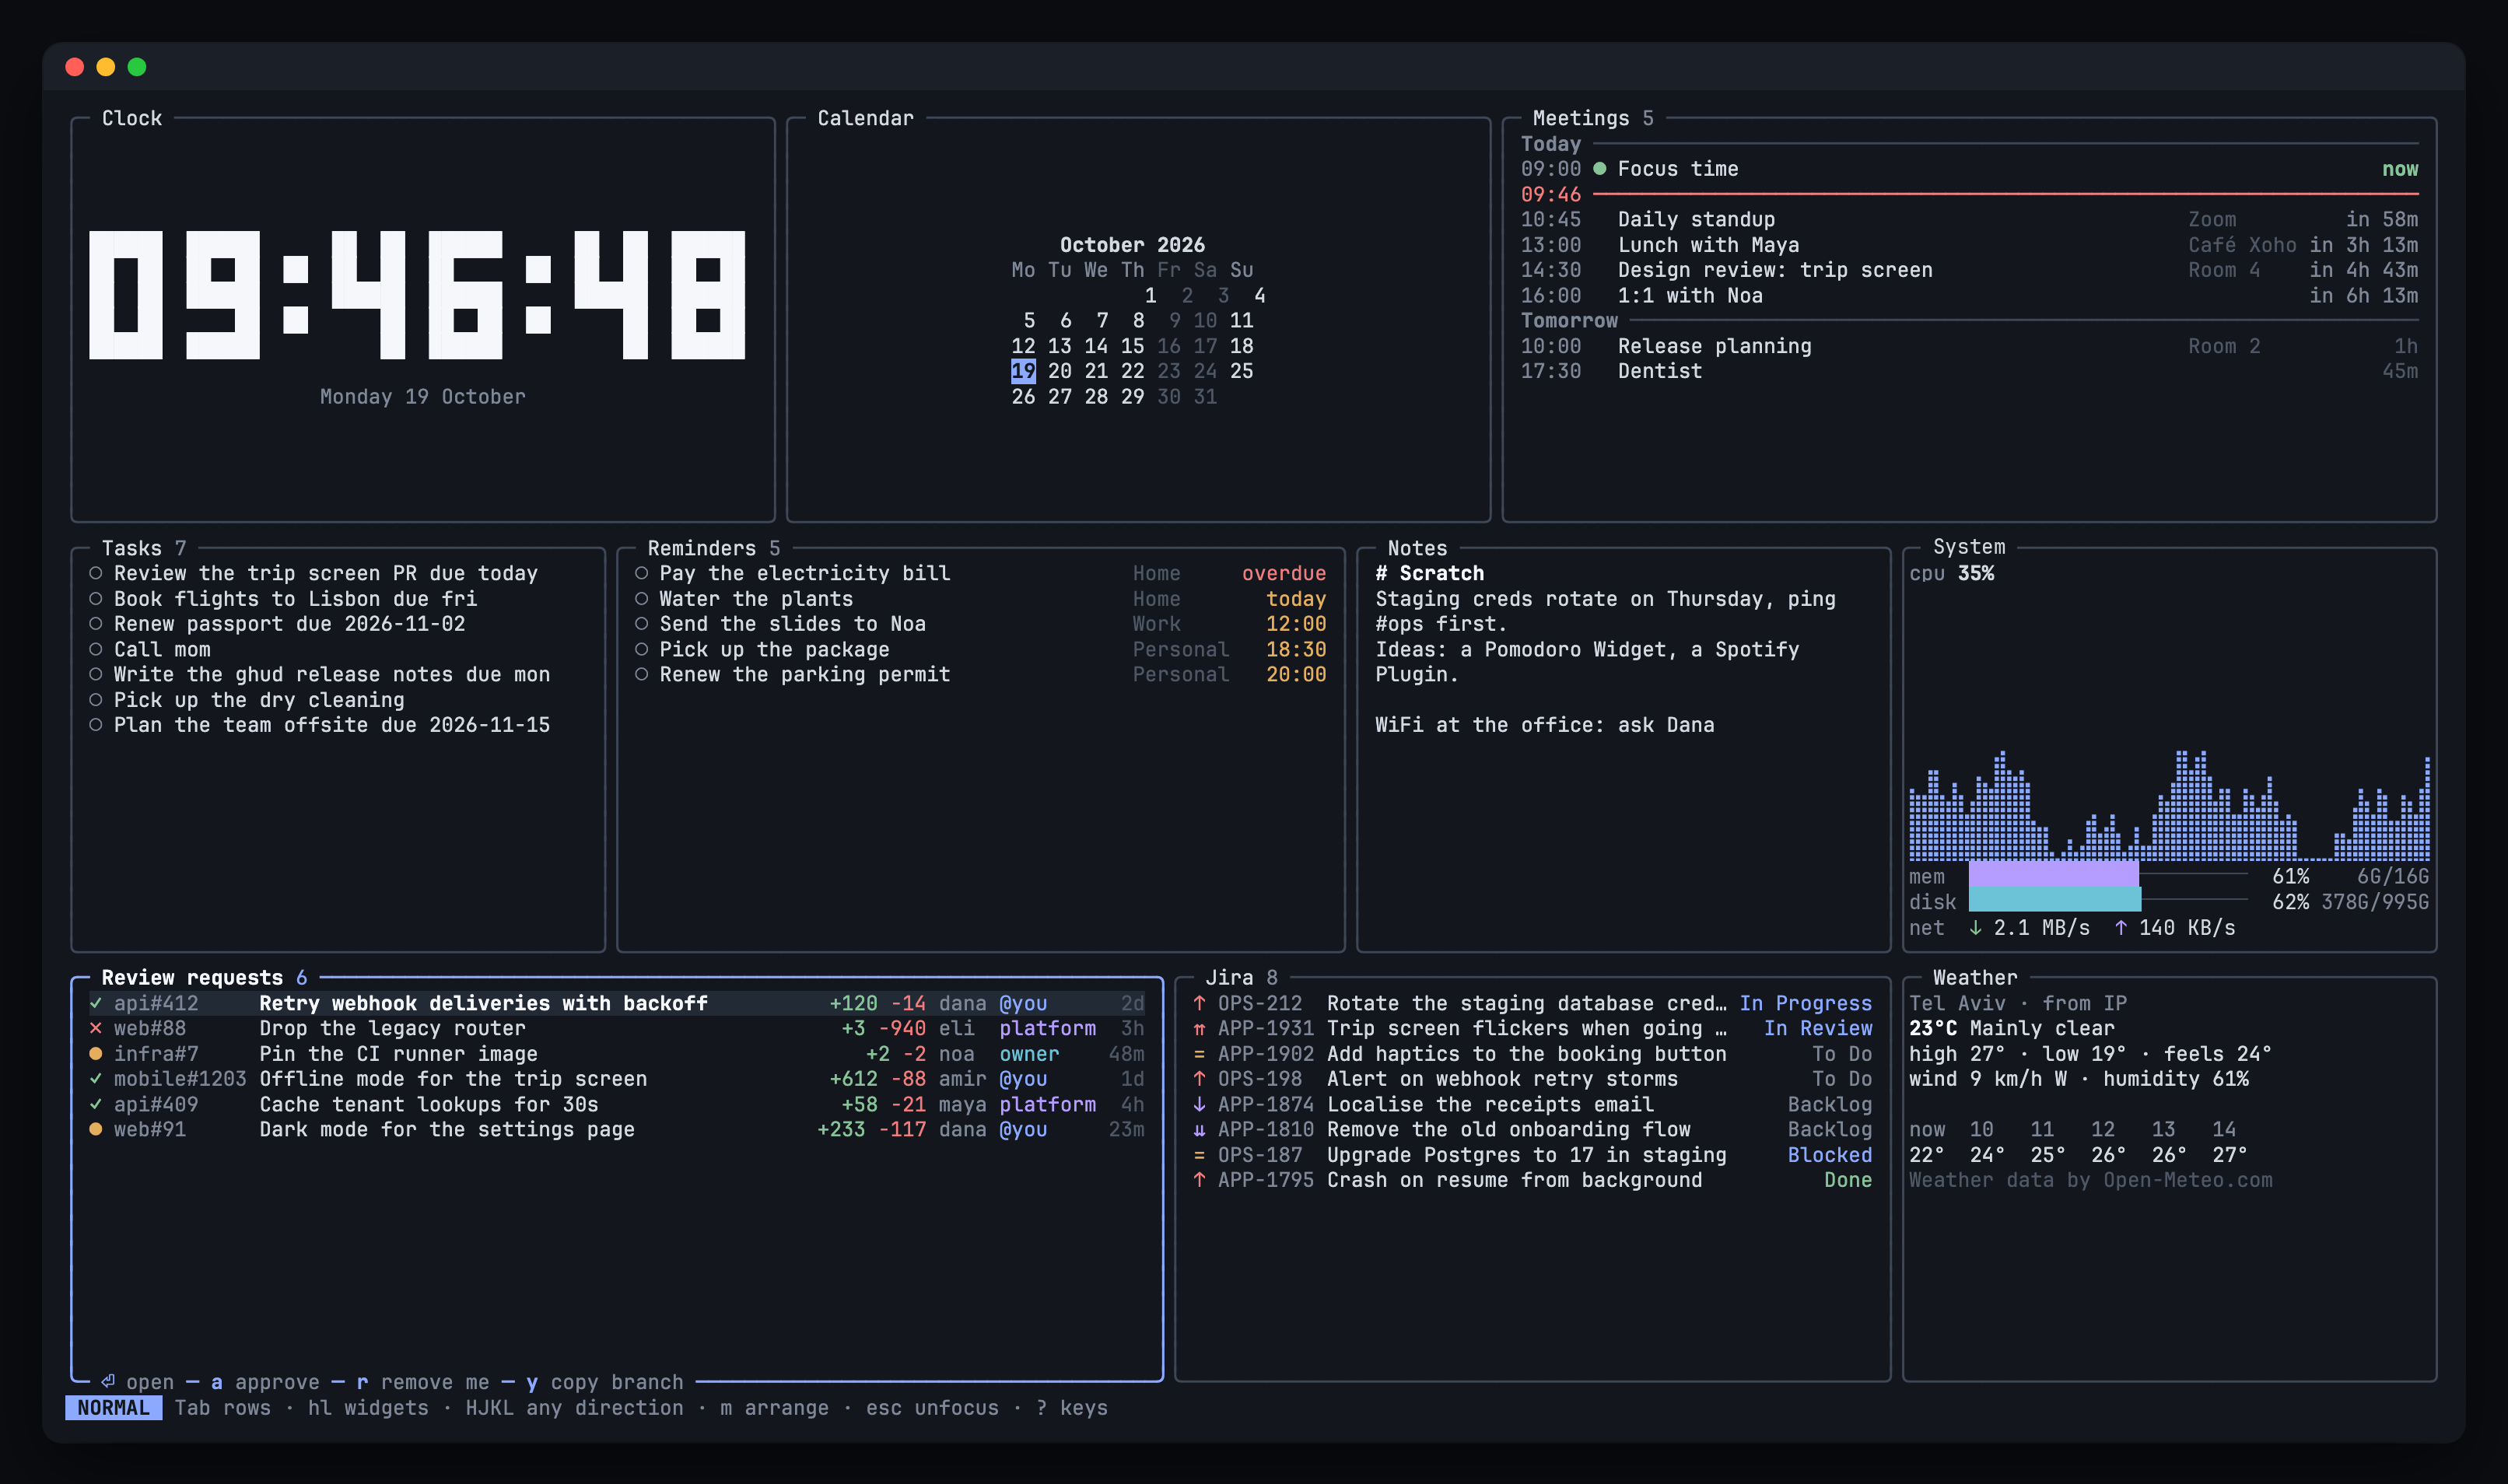The height and width of the screenshot is (1484, 2508).
Task: Click the keys help hint in the status bar
Action: tap(1072, 1408)
